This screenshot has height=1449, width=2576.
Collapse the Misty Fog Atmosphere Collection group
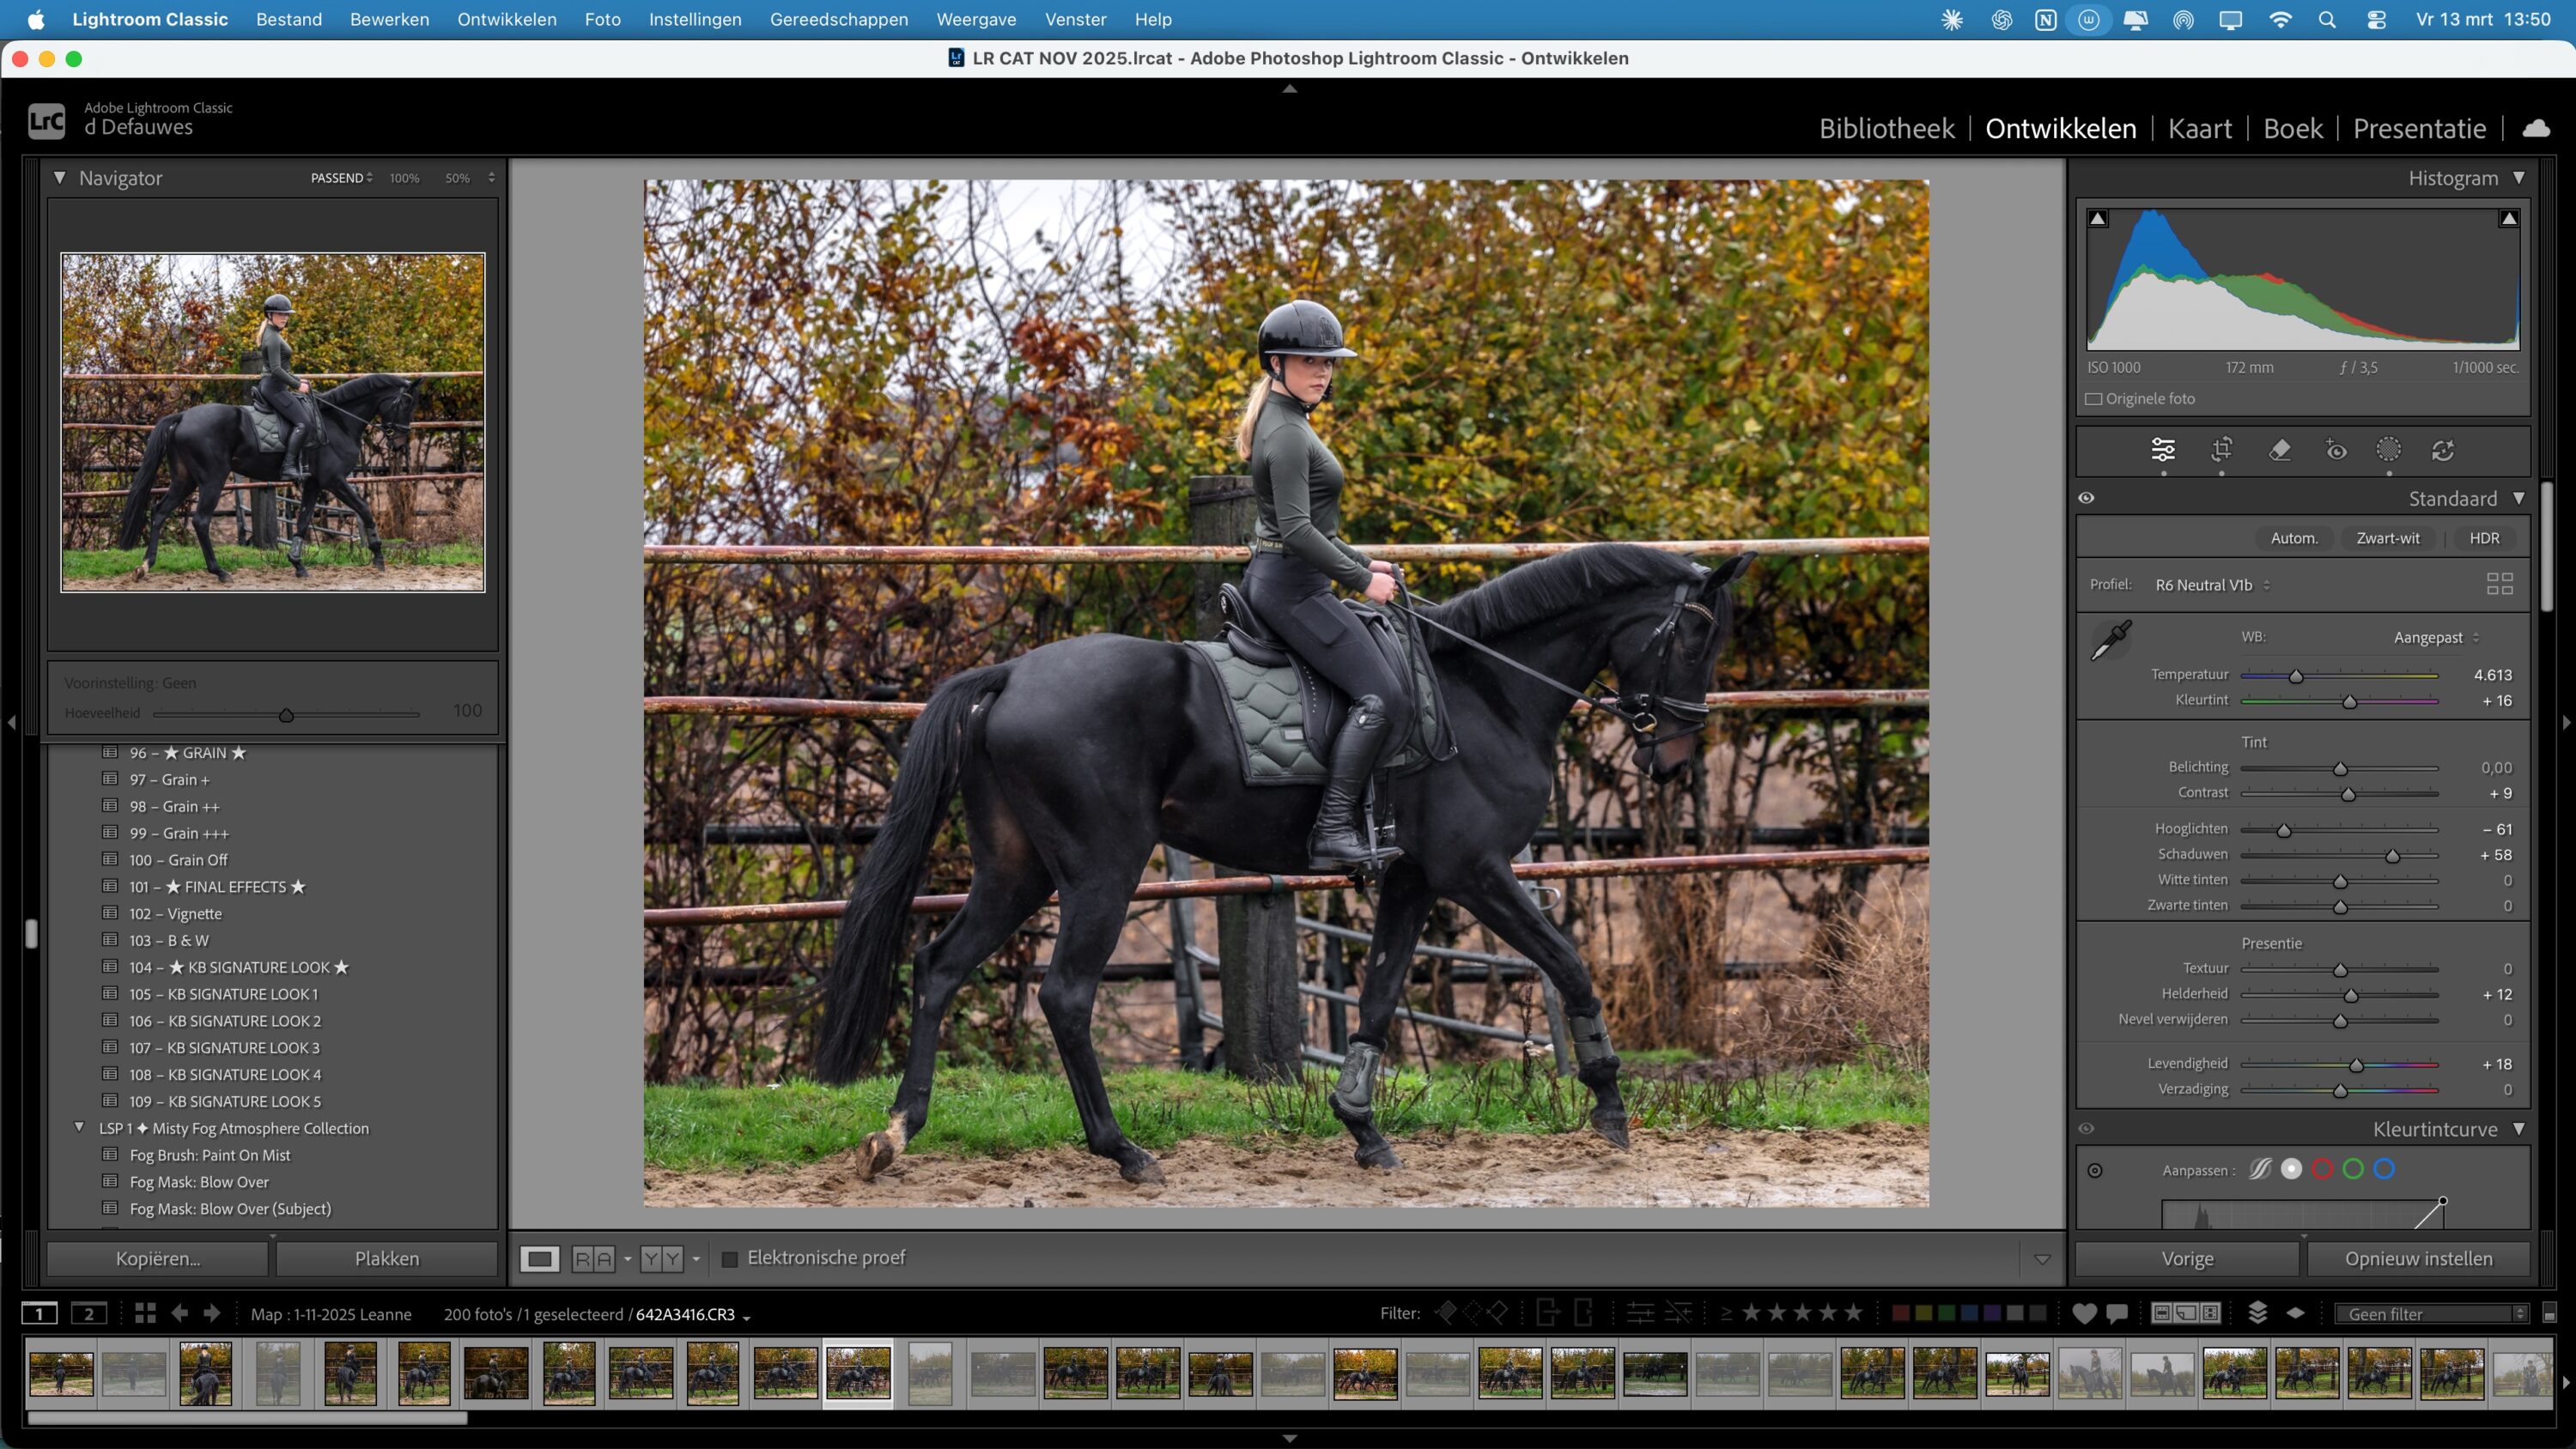click(80, 1128)
